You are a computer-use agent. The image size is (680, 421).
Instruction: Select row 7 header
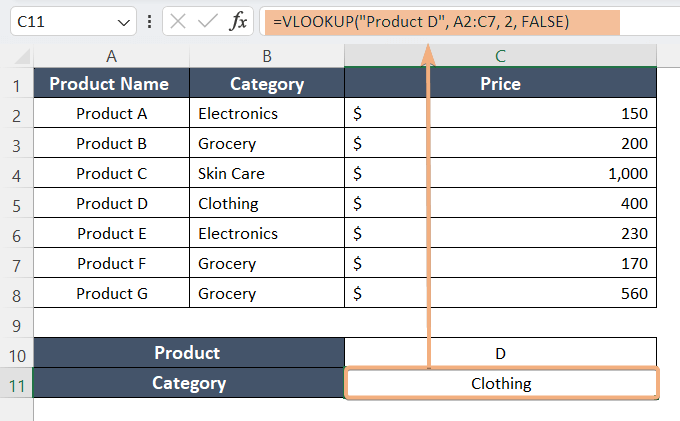pyautogui.click(x=16, y=265)
